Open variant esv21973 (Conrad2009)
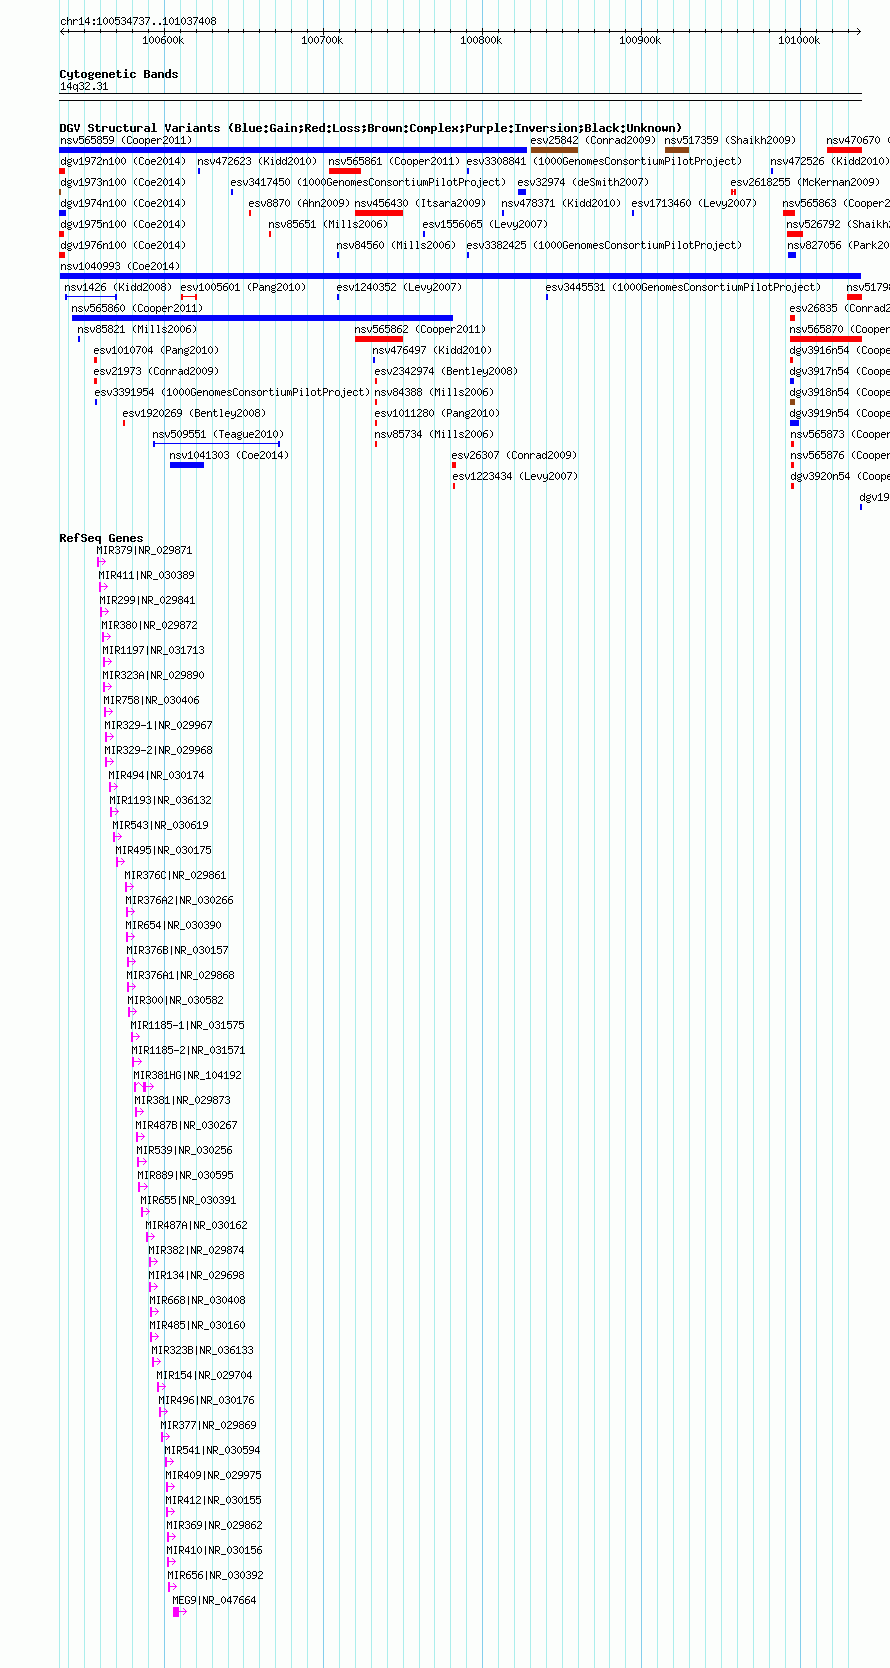Screen dimensions: 890x1668 click(156, 371)
